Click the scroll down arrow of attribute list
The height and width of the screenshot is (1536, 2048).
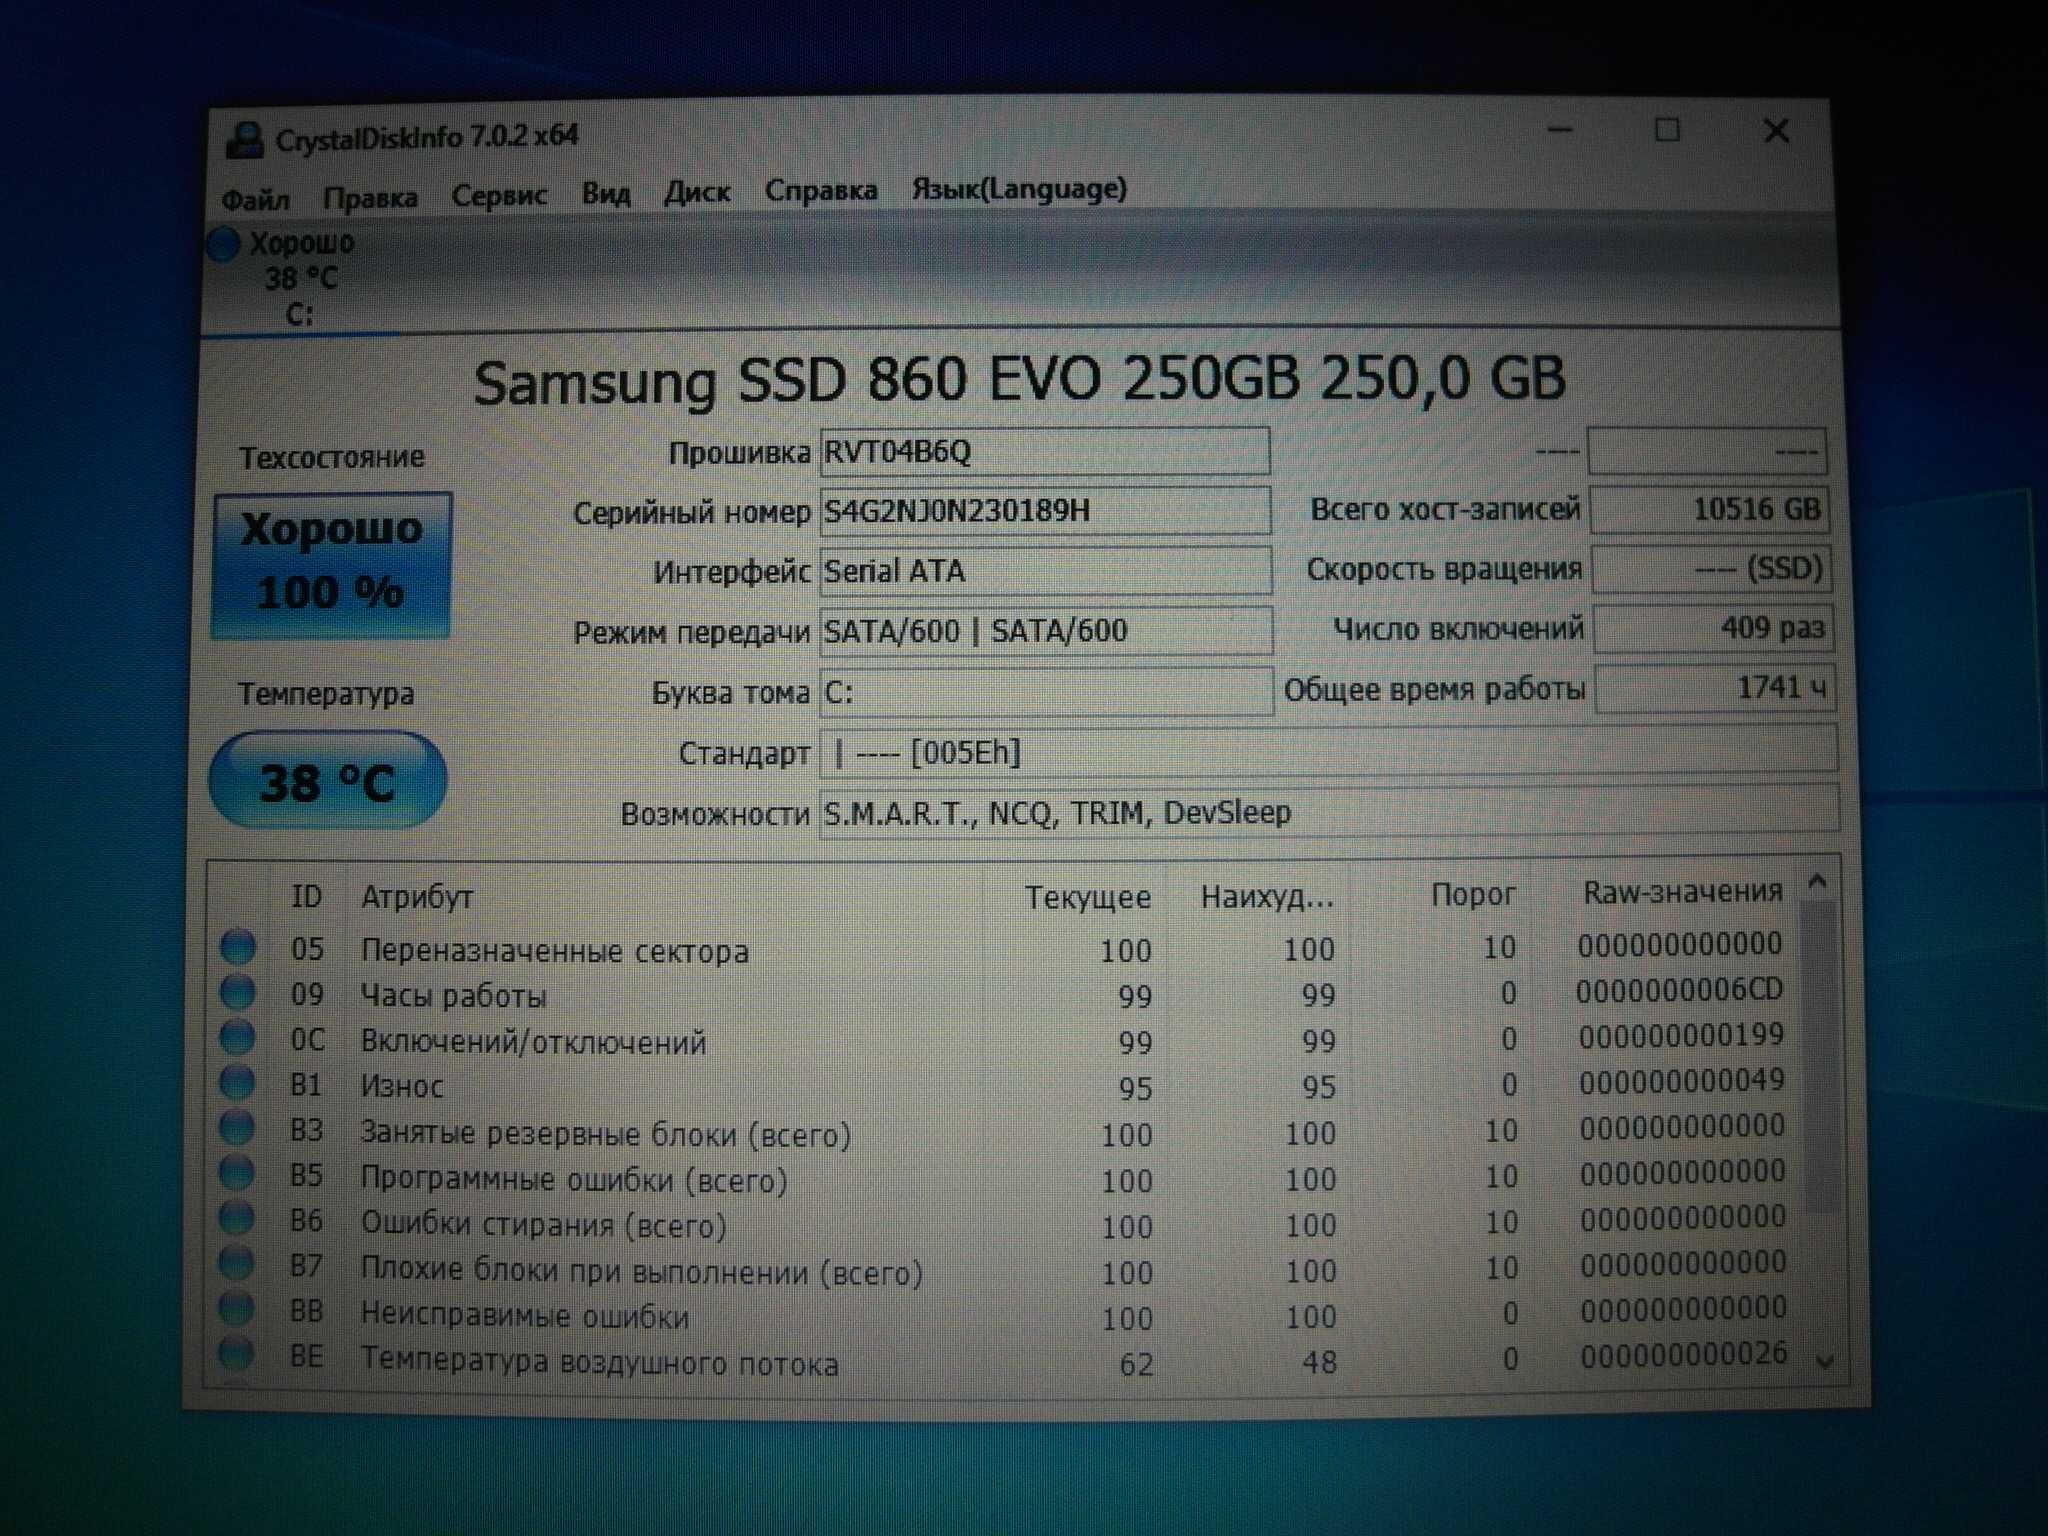click(x=1825, y=1361)
